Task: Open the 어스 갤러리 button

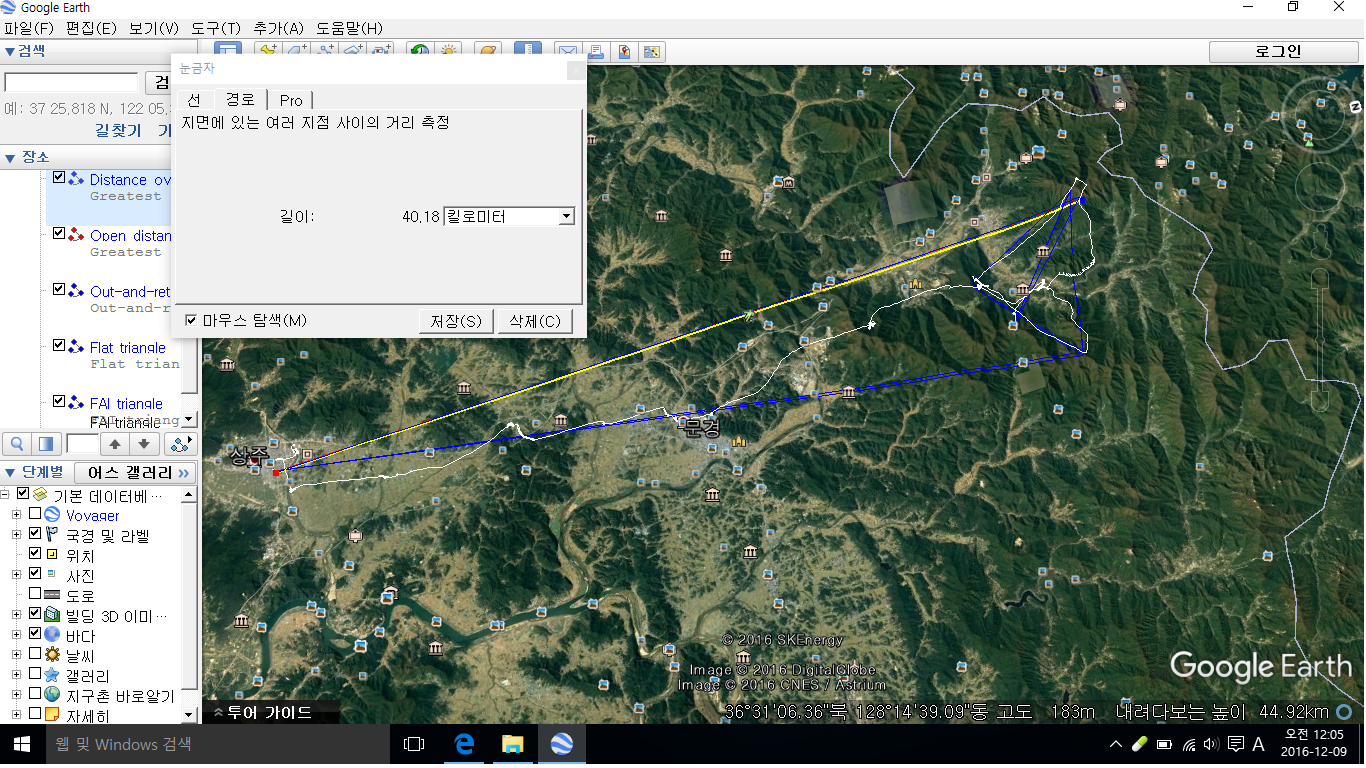Action: [135, 472]
